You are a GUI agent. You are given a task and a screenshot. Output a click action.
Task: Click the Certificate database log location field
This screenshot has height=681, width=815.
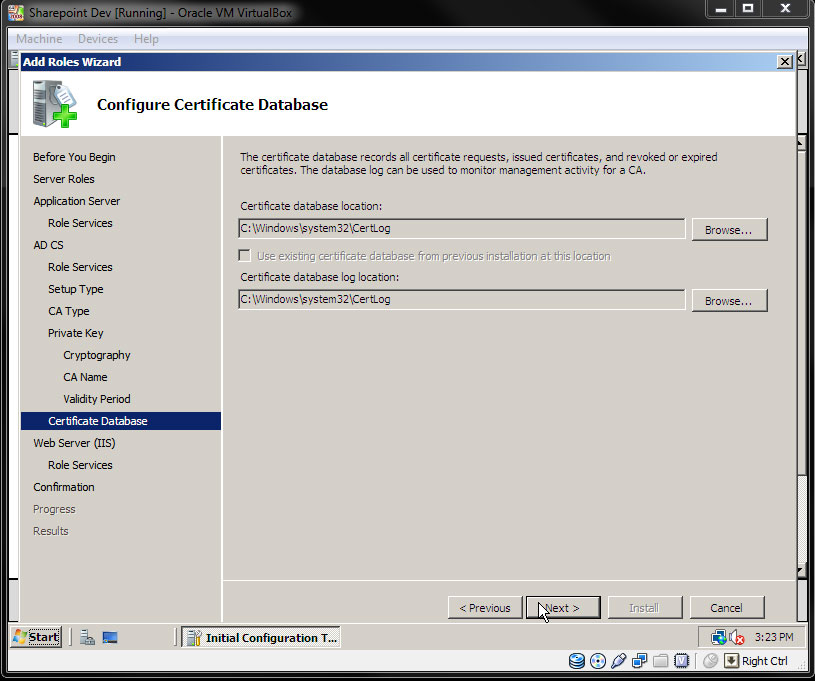[462, 299]
